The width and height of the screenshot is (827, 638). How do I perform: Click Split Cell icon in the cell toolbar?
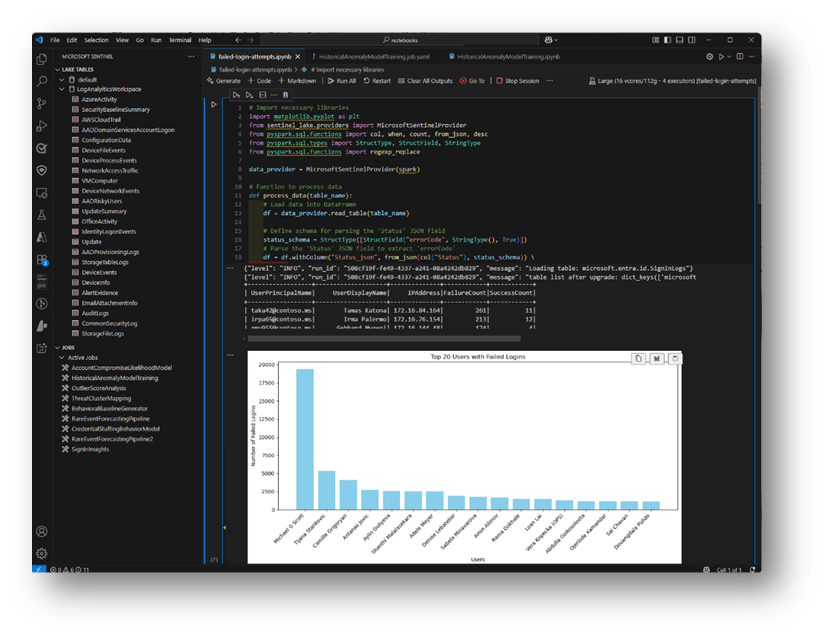click(263, 95)
